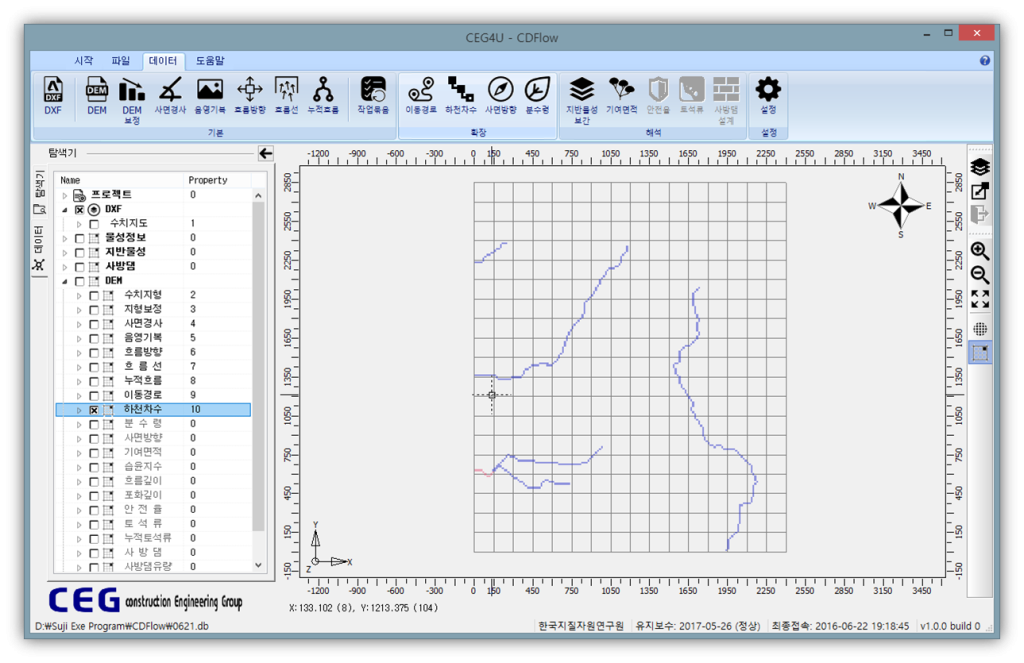Expand the 프로젝트 tree node
This screenshot has height=663, width=1024.
[x=65, y=195]
